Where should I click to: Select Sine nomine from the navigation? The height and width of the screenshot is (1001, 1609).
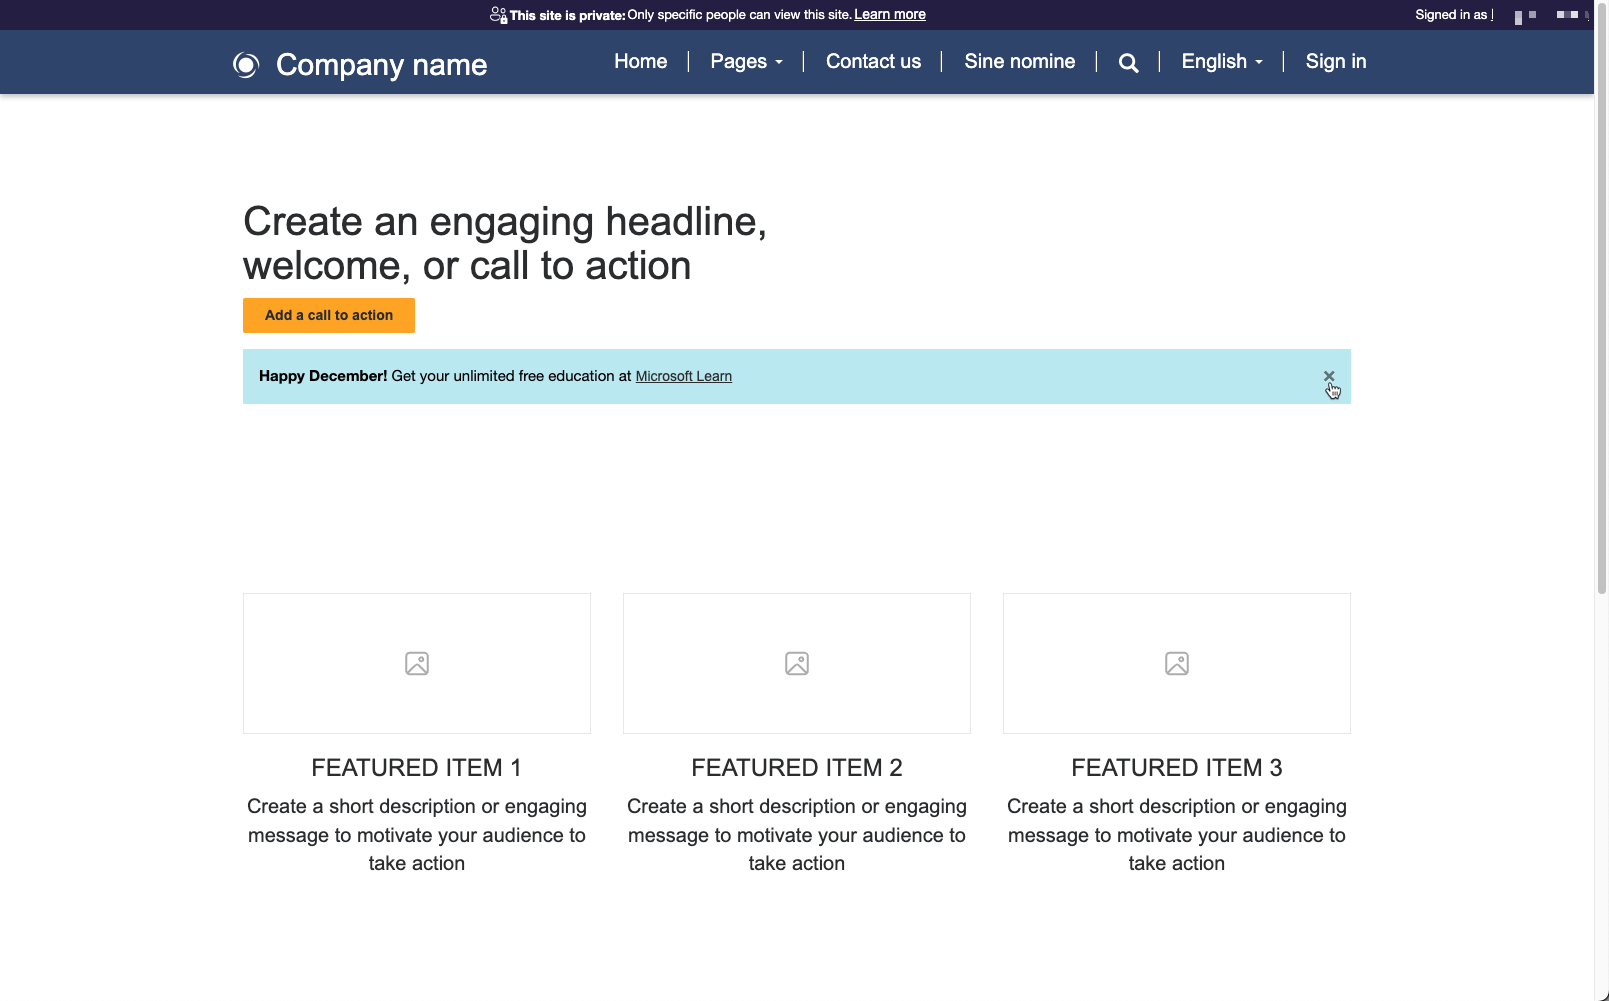pos(1019,61)
